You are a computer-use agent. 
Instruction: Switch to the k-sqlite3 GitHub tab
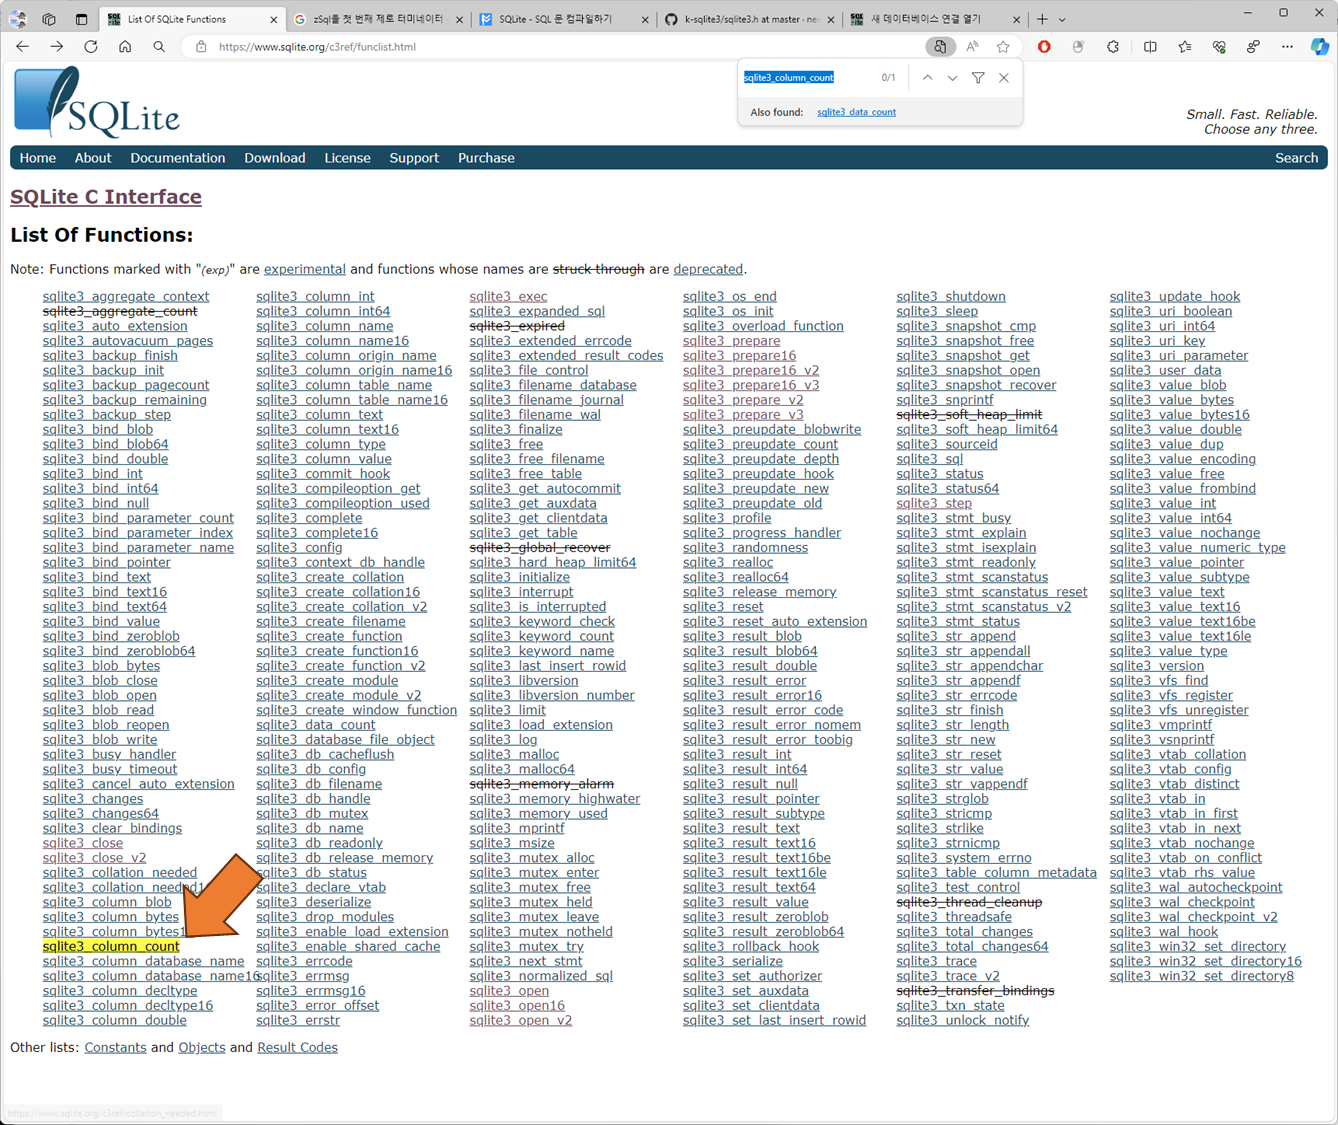[x=748, y=19]
